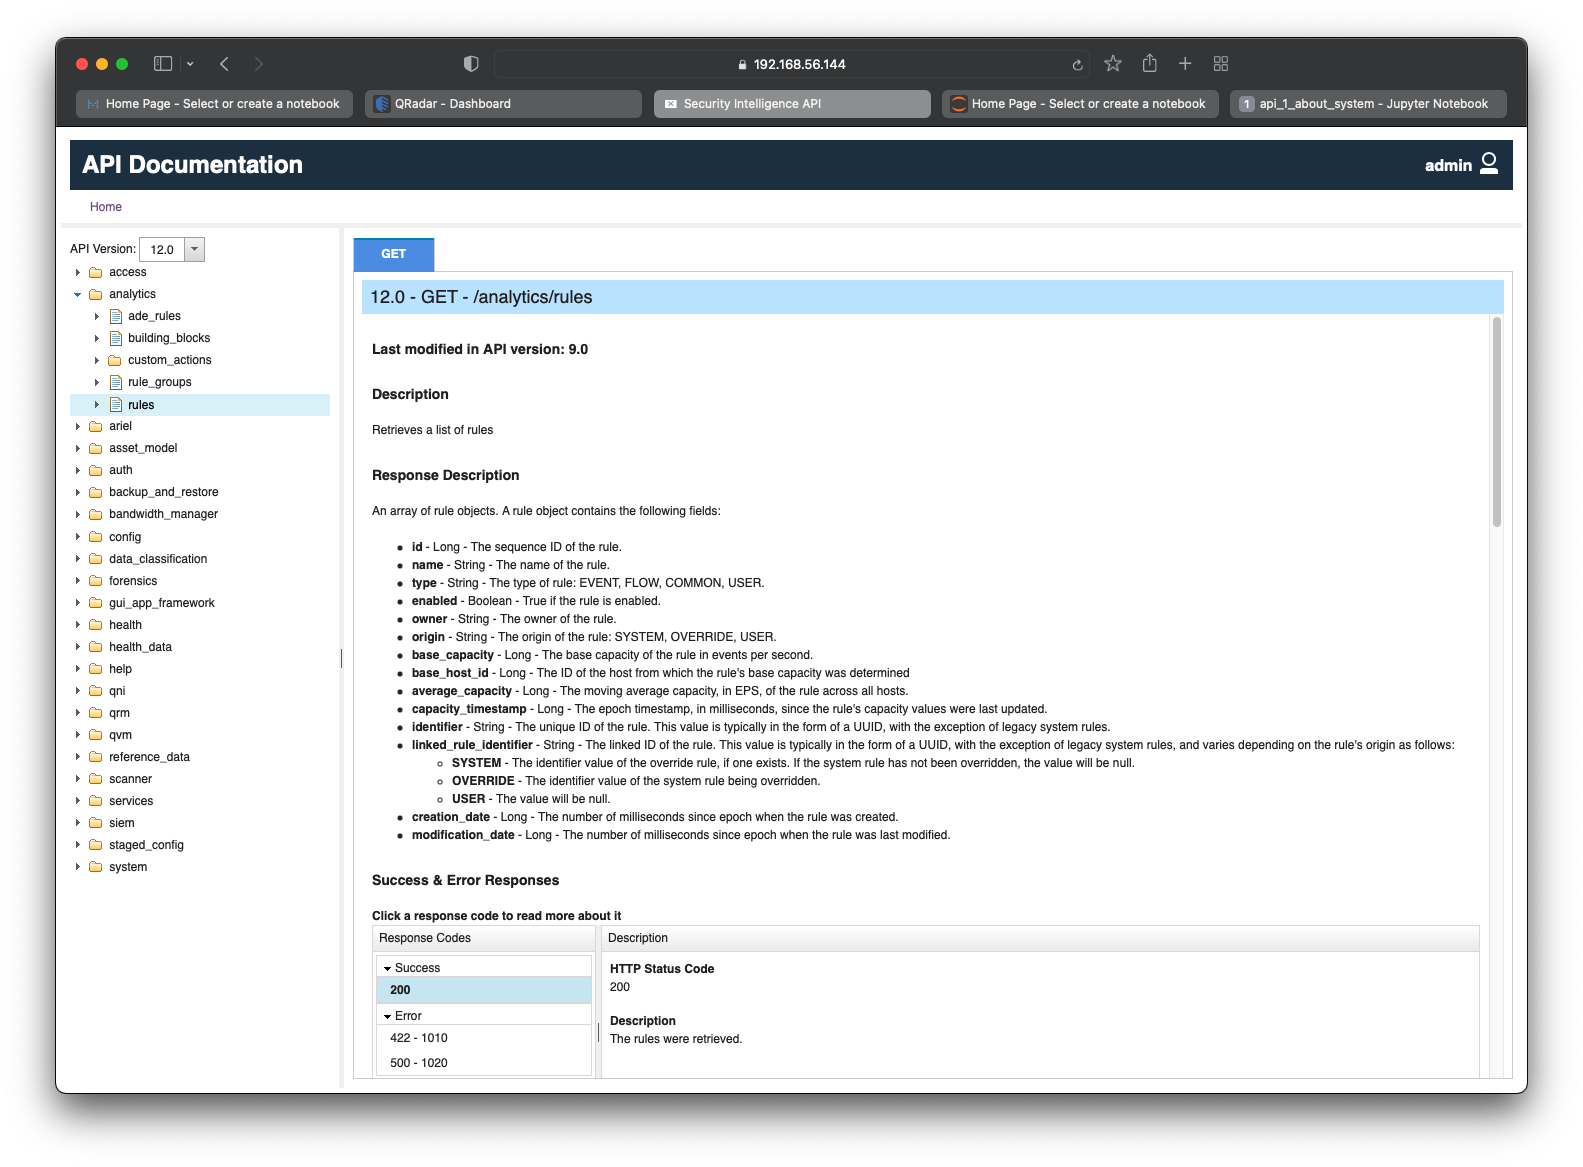Expand the ade_rules node arrow

tap(97, 316)
